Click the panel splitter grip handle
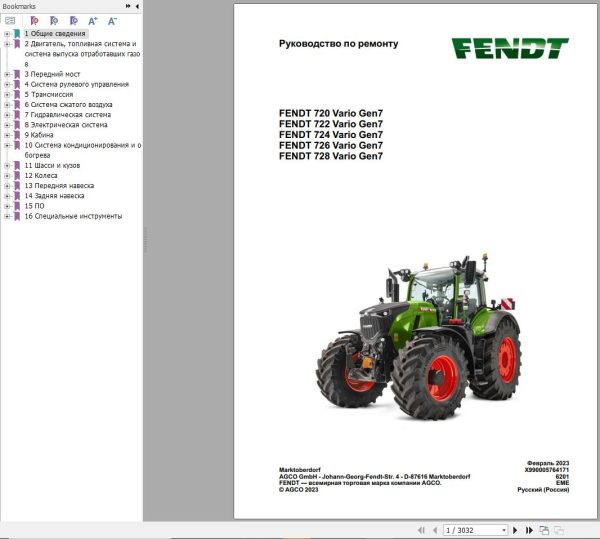Screen dimensions: 600x539 click(x=146, y=240)
